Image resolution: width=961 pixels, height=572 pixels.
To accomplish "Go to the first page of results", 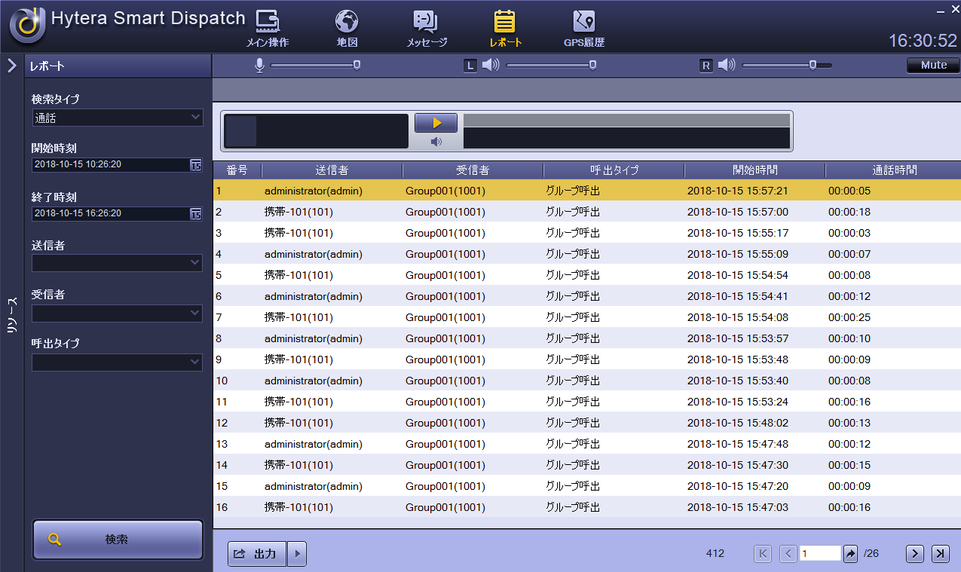I will [x=762, y=554].
